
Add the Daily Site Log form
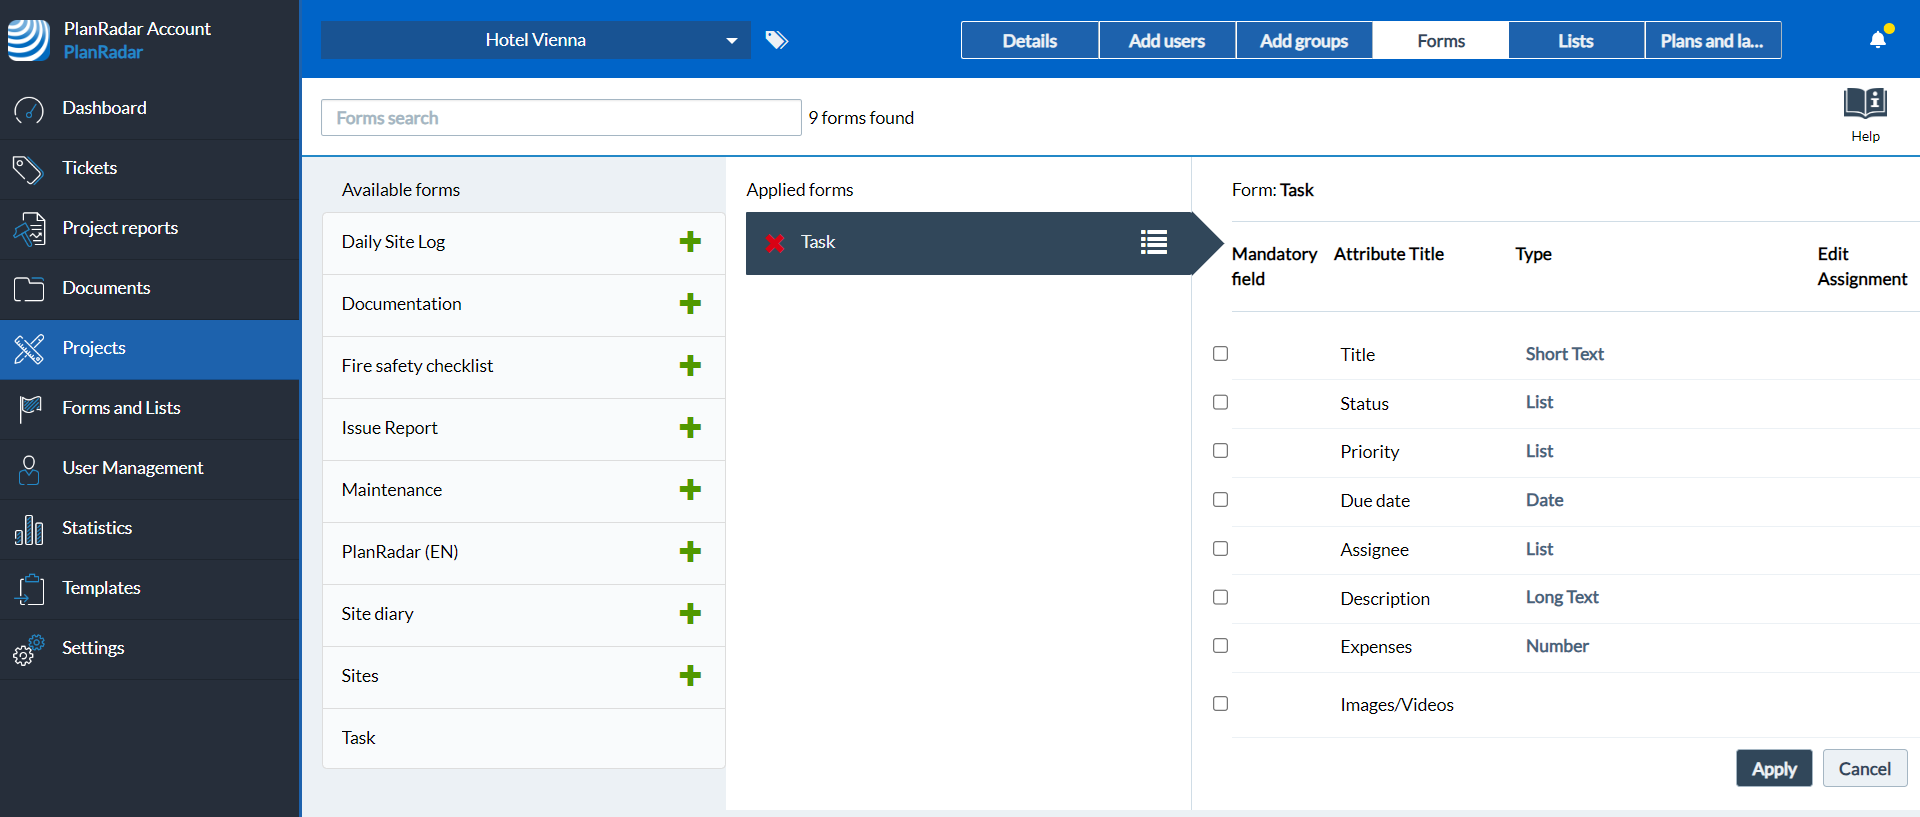pos(690,242)
